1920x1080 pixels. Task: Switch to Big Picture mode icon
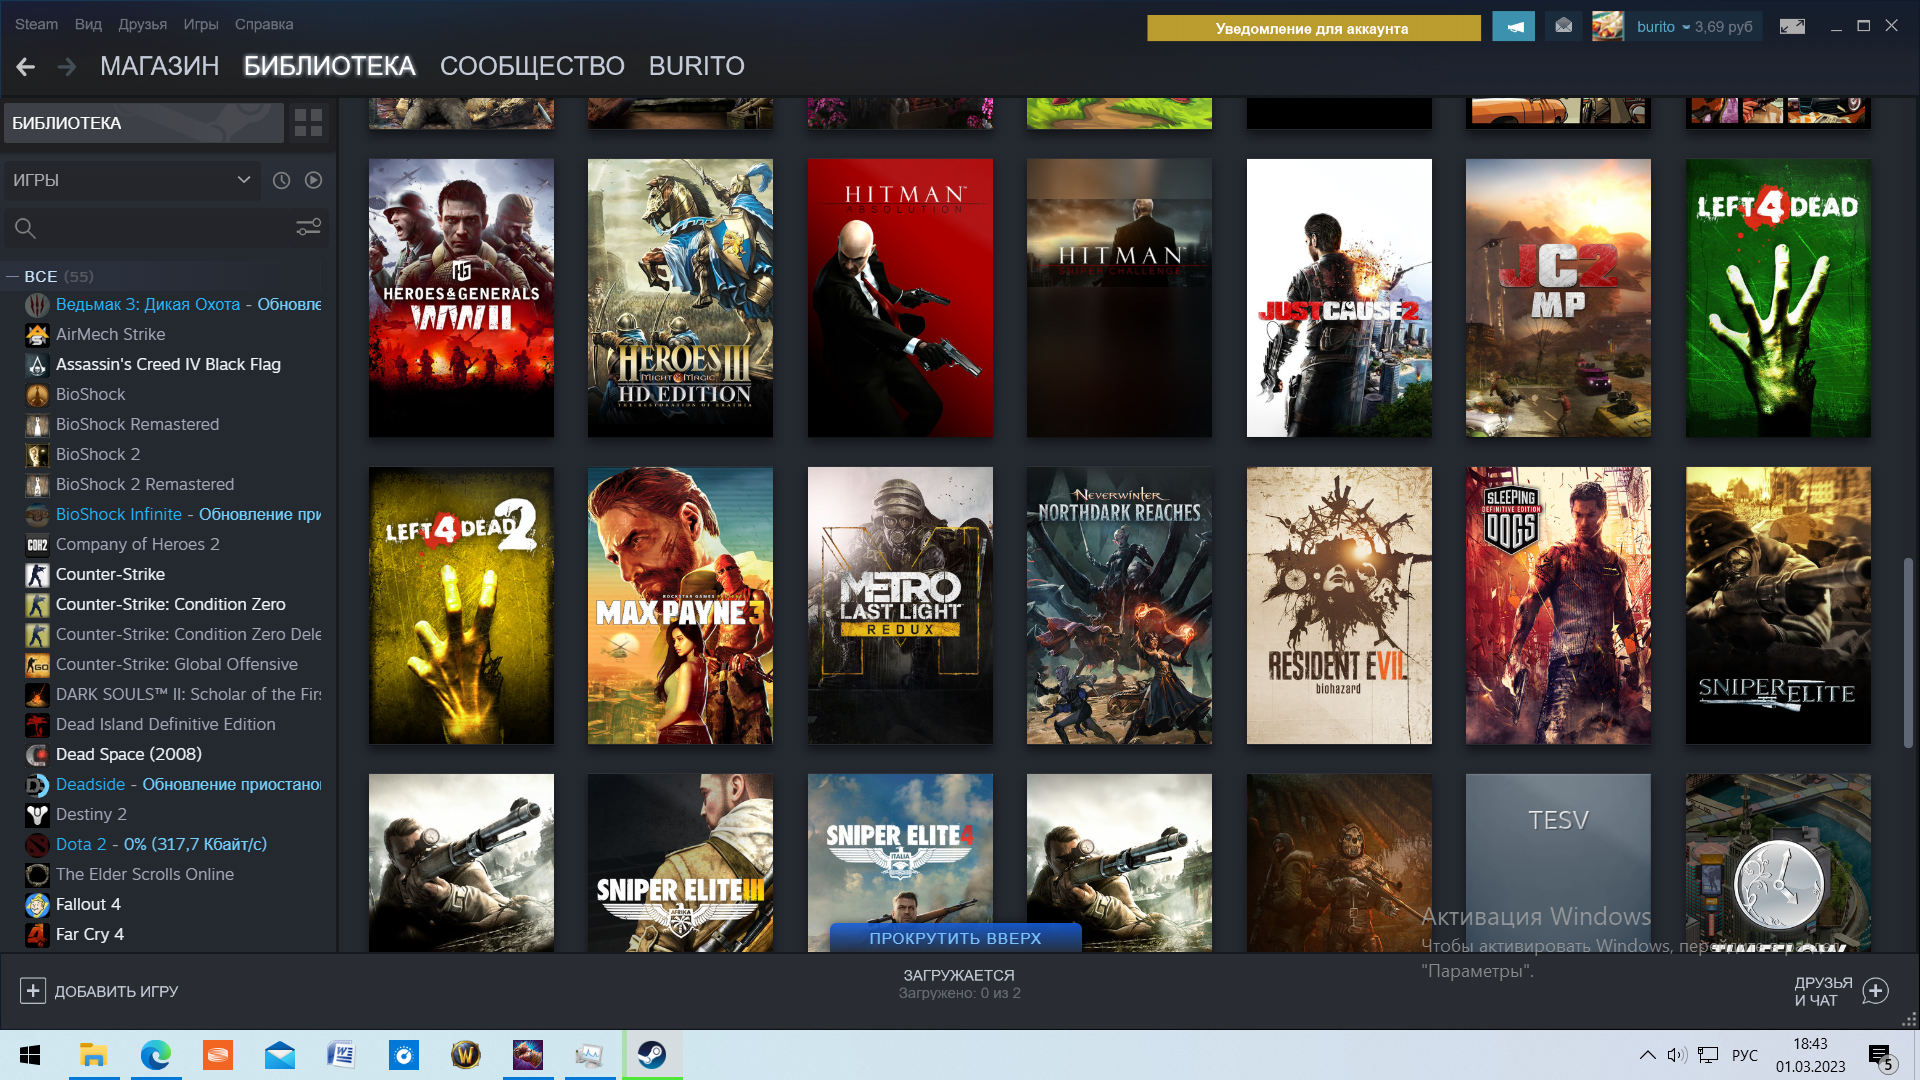(1792, 27)
